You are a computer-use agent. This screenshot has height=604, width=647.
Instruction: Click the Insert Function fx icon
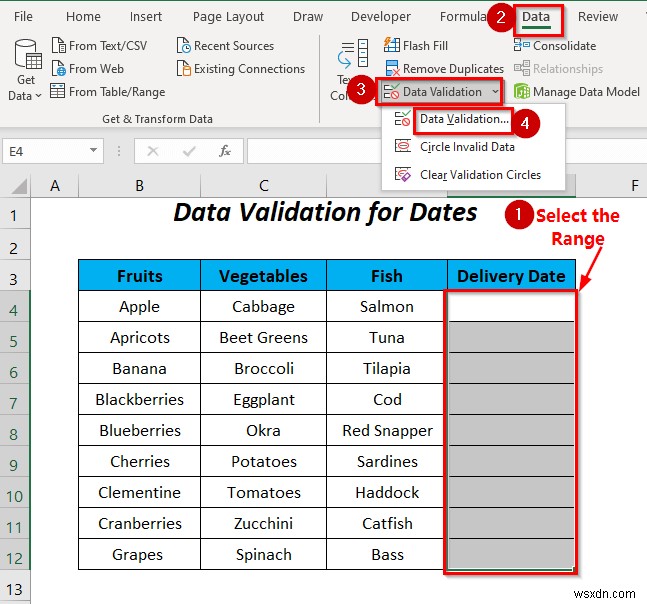pos(225,151)
